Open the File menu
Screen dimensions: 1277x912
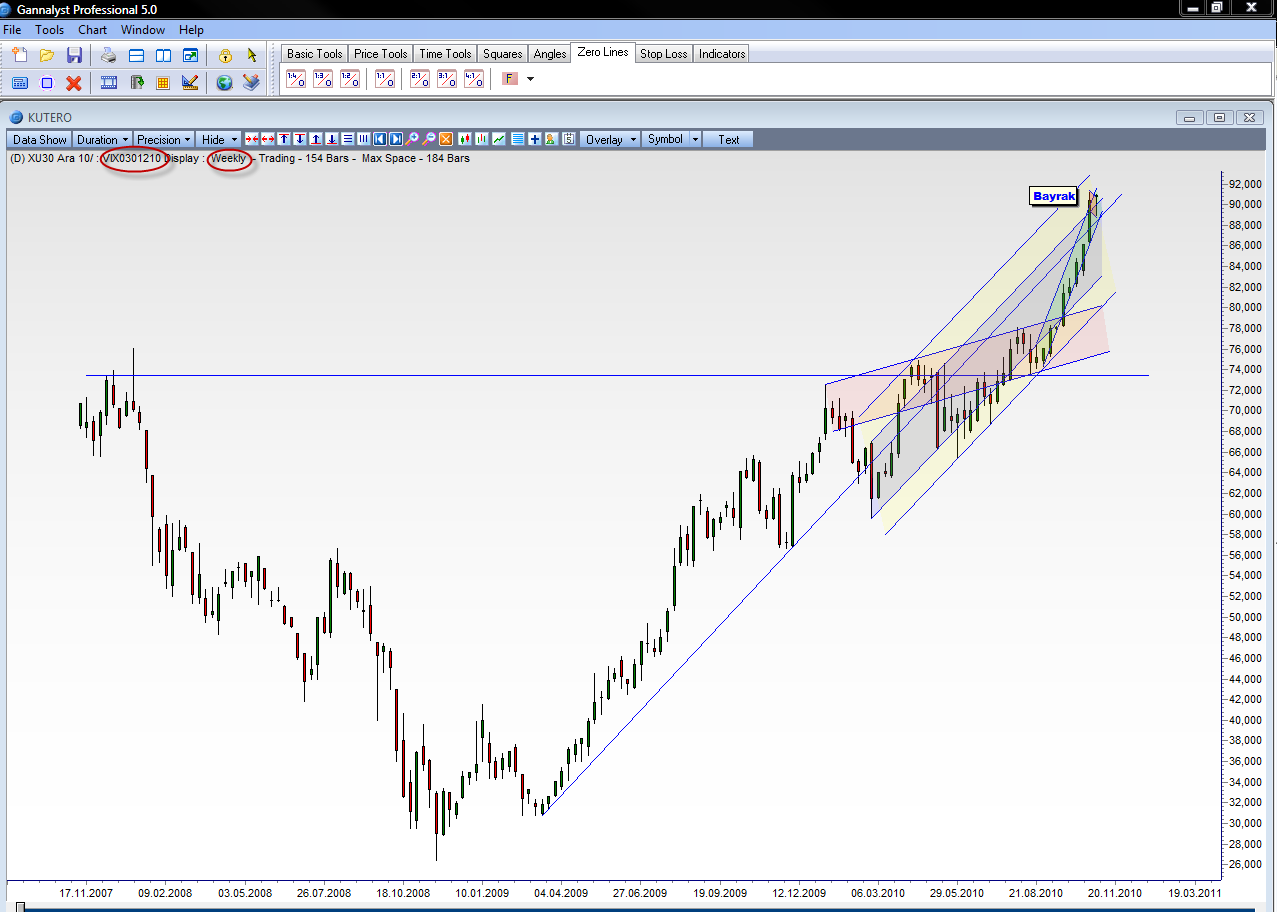(x=12, y=30)
